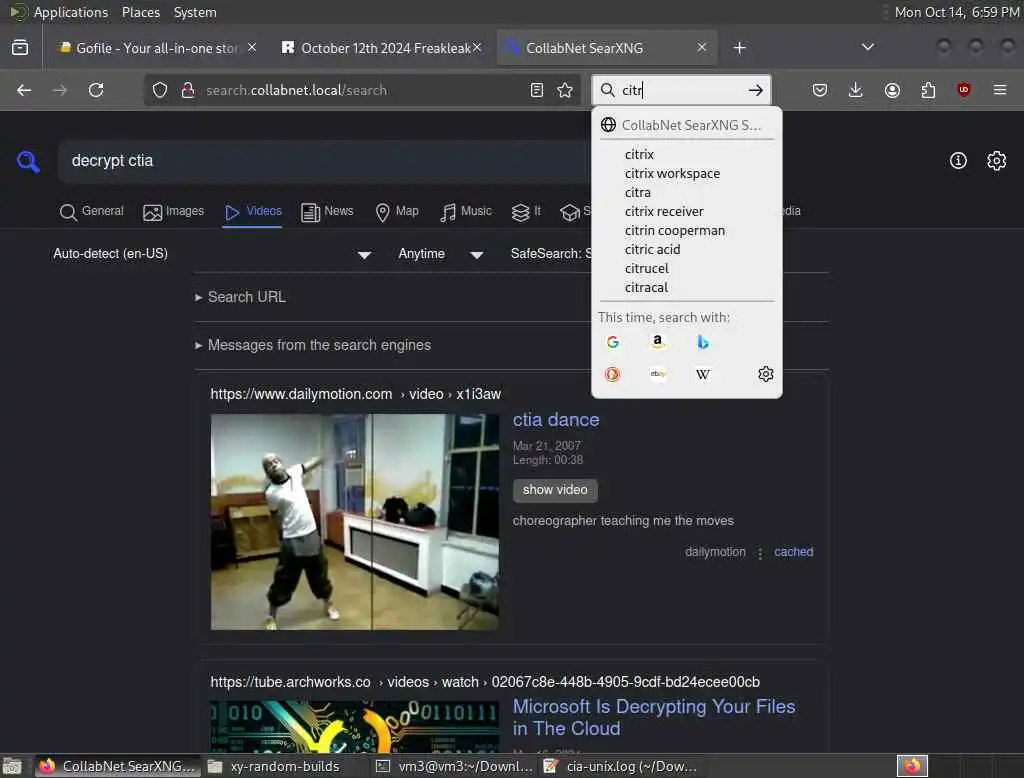The height and width of the screenshot is (778, 1024).
Task: Open Microsoft Is Decrypting Your Files link
Action: [x=654, y=717]
